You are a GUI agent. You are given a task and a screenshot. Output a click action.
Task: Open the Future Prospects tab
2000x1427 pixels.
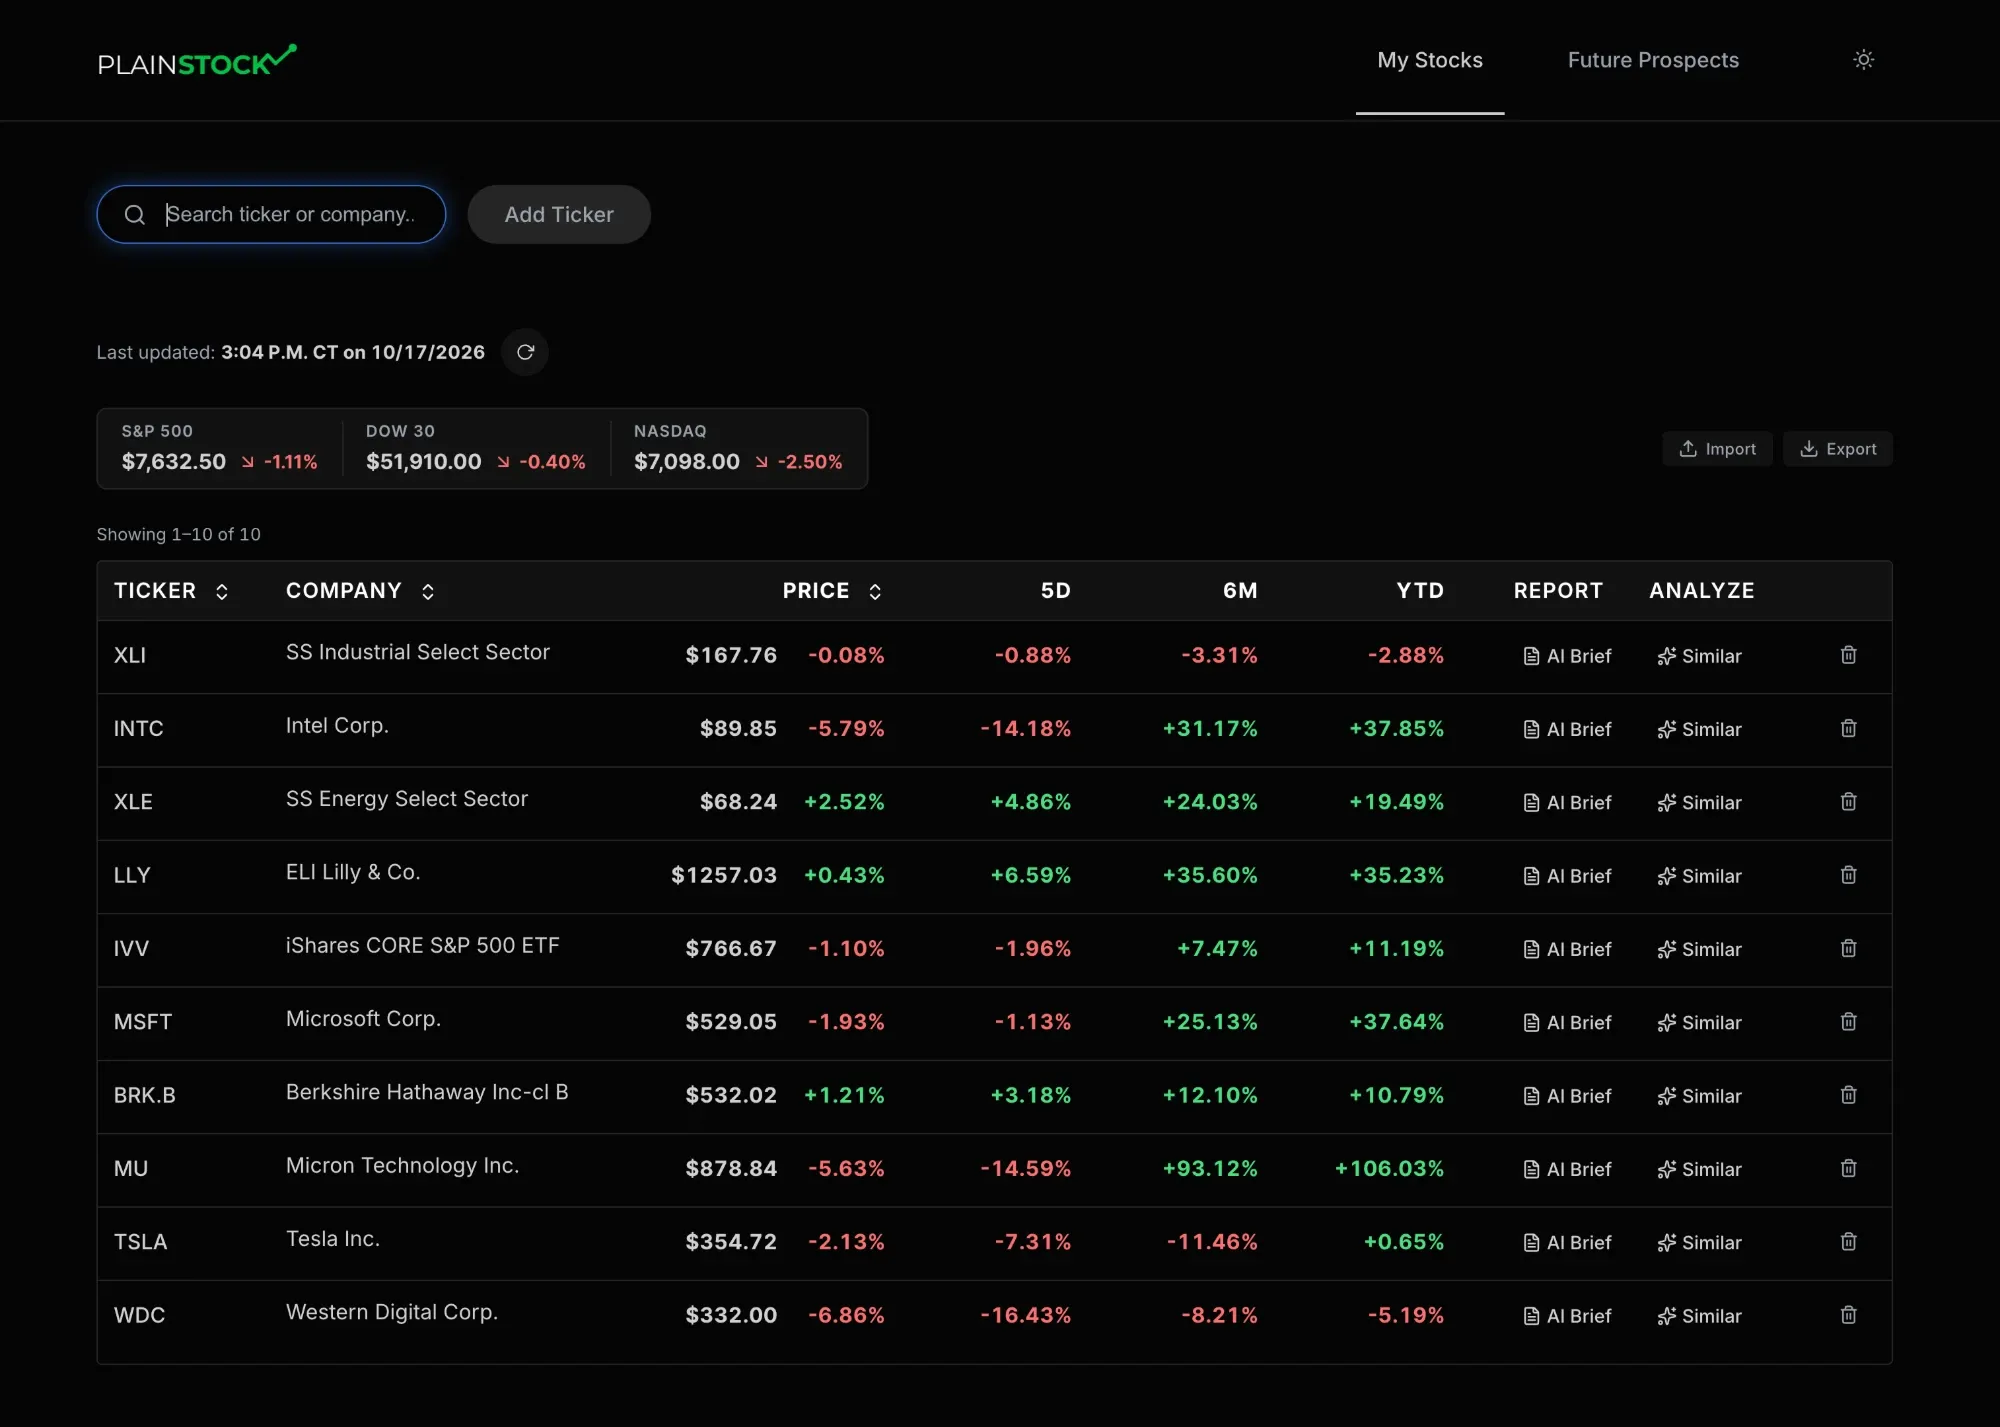[x=1653, y=60]
